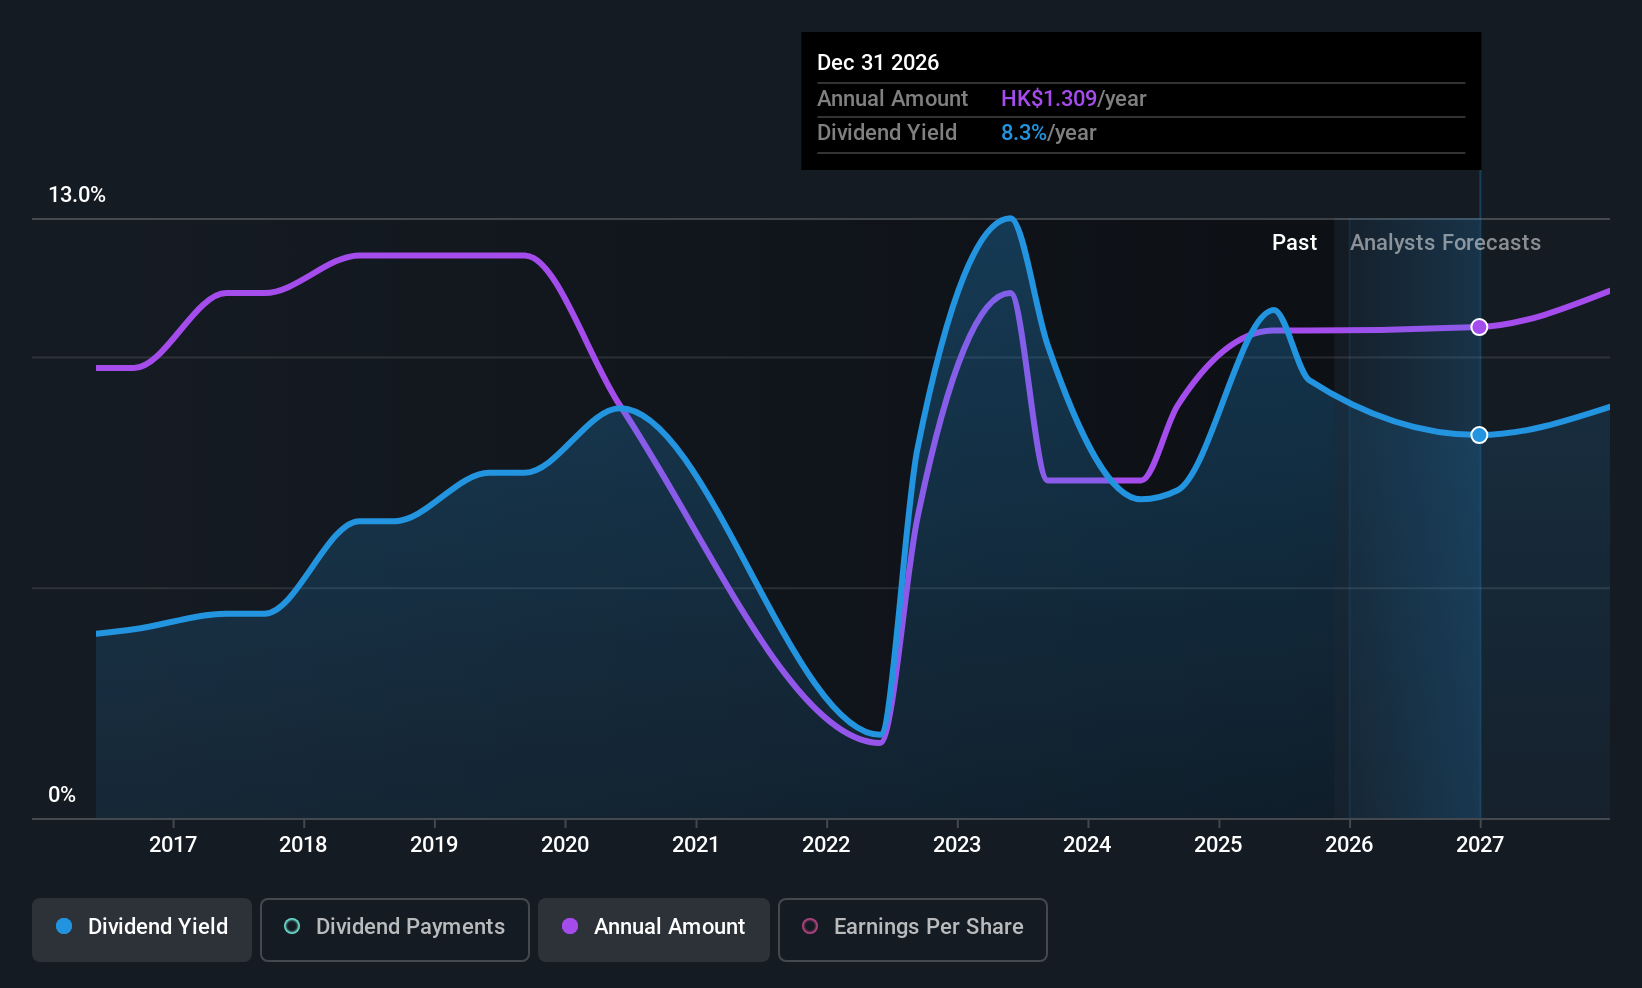Select the purple marker on the forecast line
The width and height of the screenshot is (1642, 988).
point(1480,327)
